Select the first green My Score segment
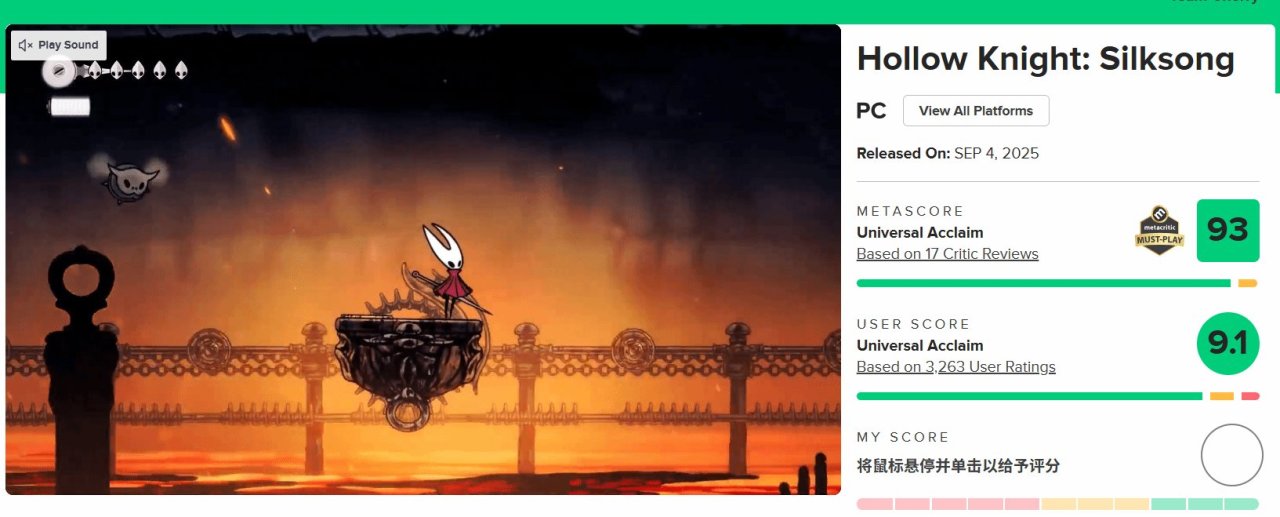 (x=1168, y=504)
